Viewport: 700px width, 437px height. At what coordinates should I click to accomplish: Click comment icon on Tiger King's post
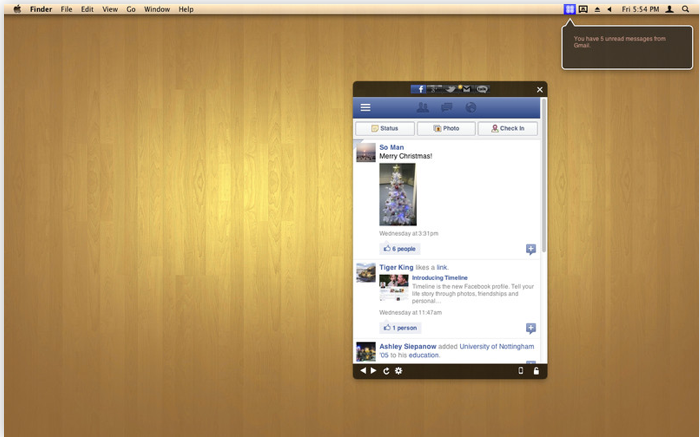pyautogui.click(x=530, y=328)
